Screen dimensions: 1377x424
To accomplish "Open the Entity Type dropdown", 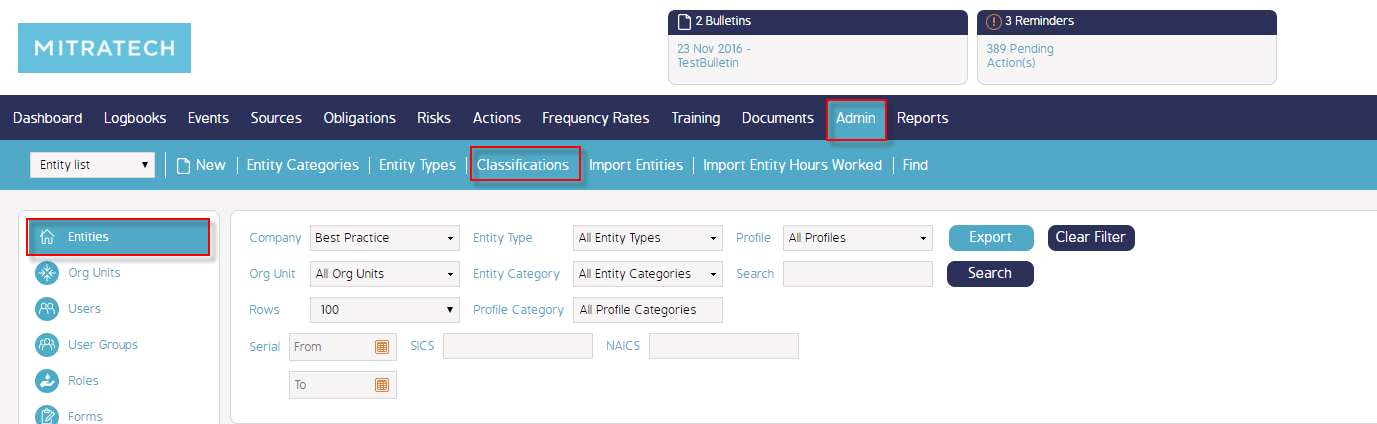I will pyautogui.click(x=648, y=238).
